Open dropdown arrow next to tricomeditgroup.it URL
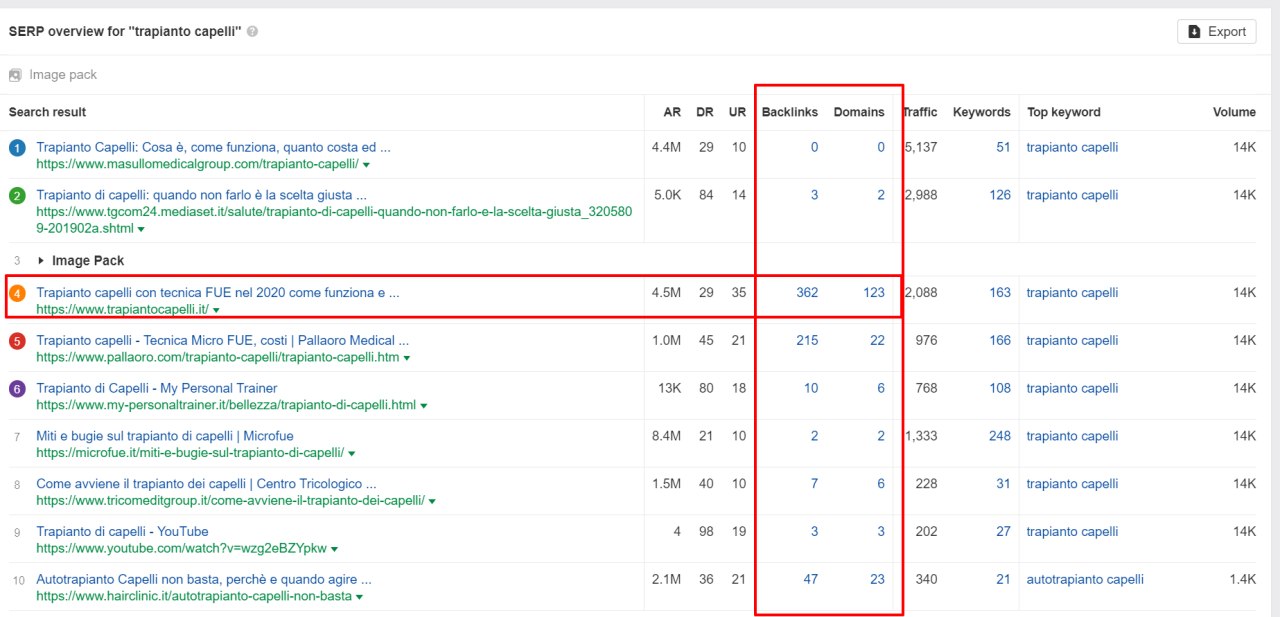Screen dimensions: 1280x617 pos(432,501)
